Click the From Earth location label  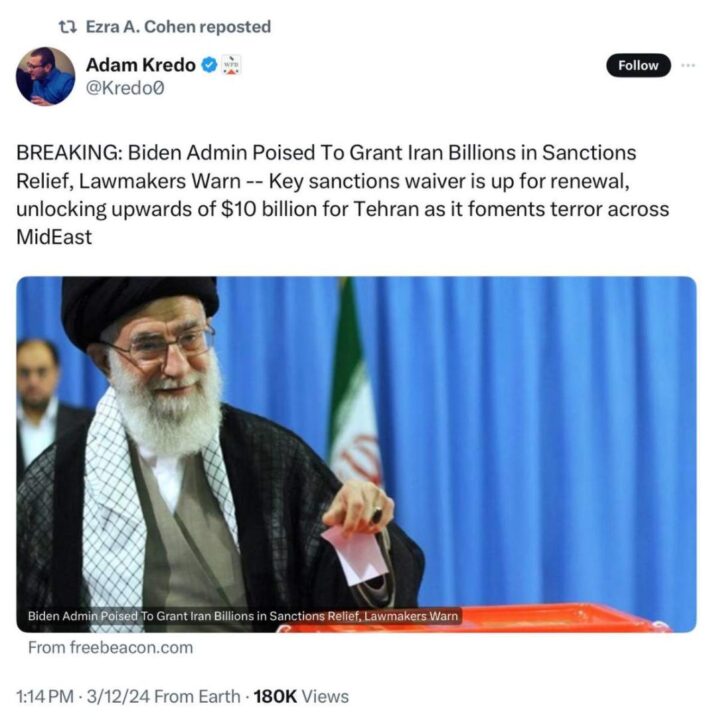tap(198, 697)
